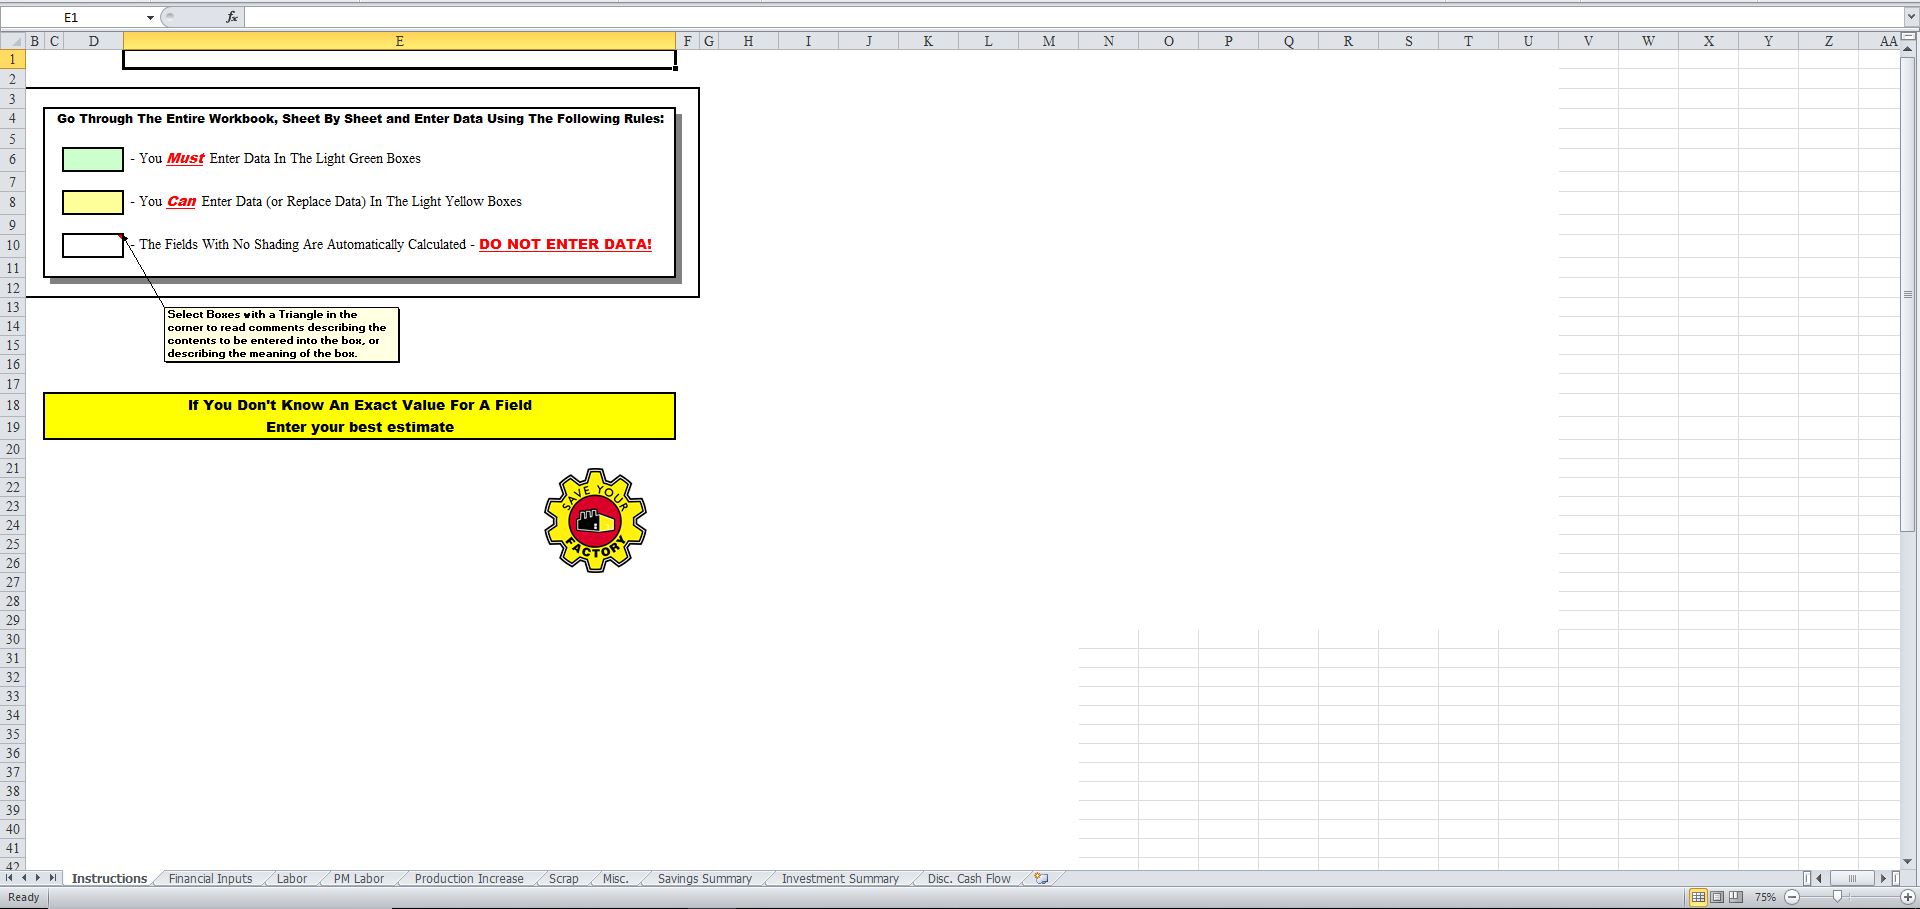
Task: Click into the formula bar input
Action: coord(1073,17)
